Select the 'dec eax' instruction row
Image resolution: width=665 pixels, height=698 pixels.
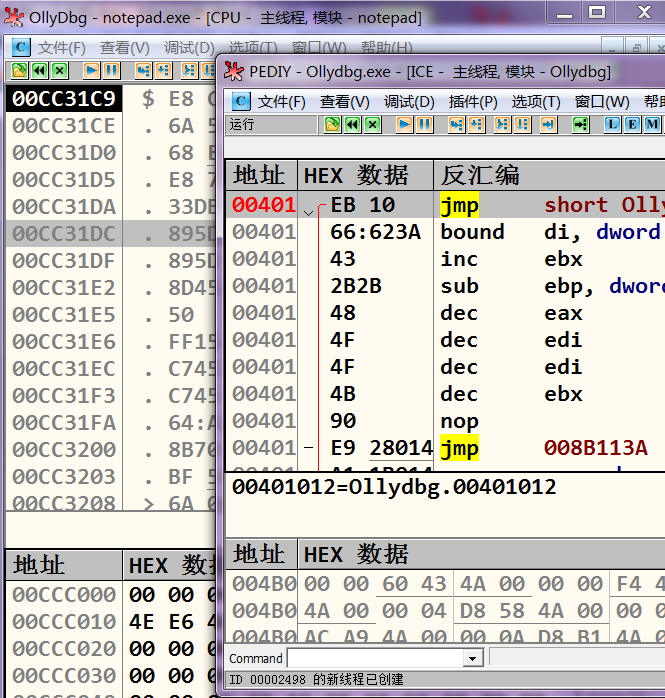point(445,313)
